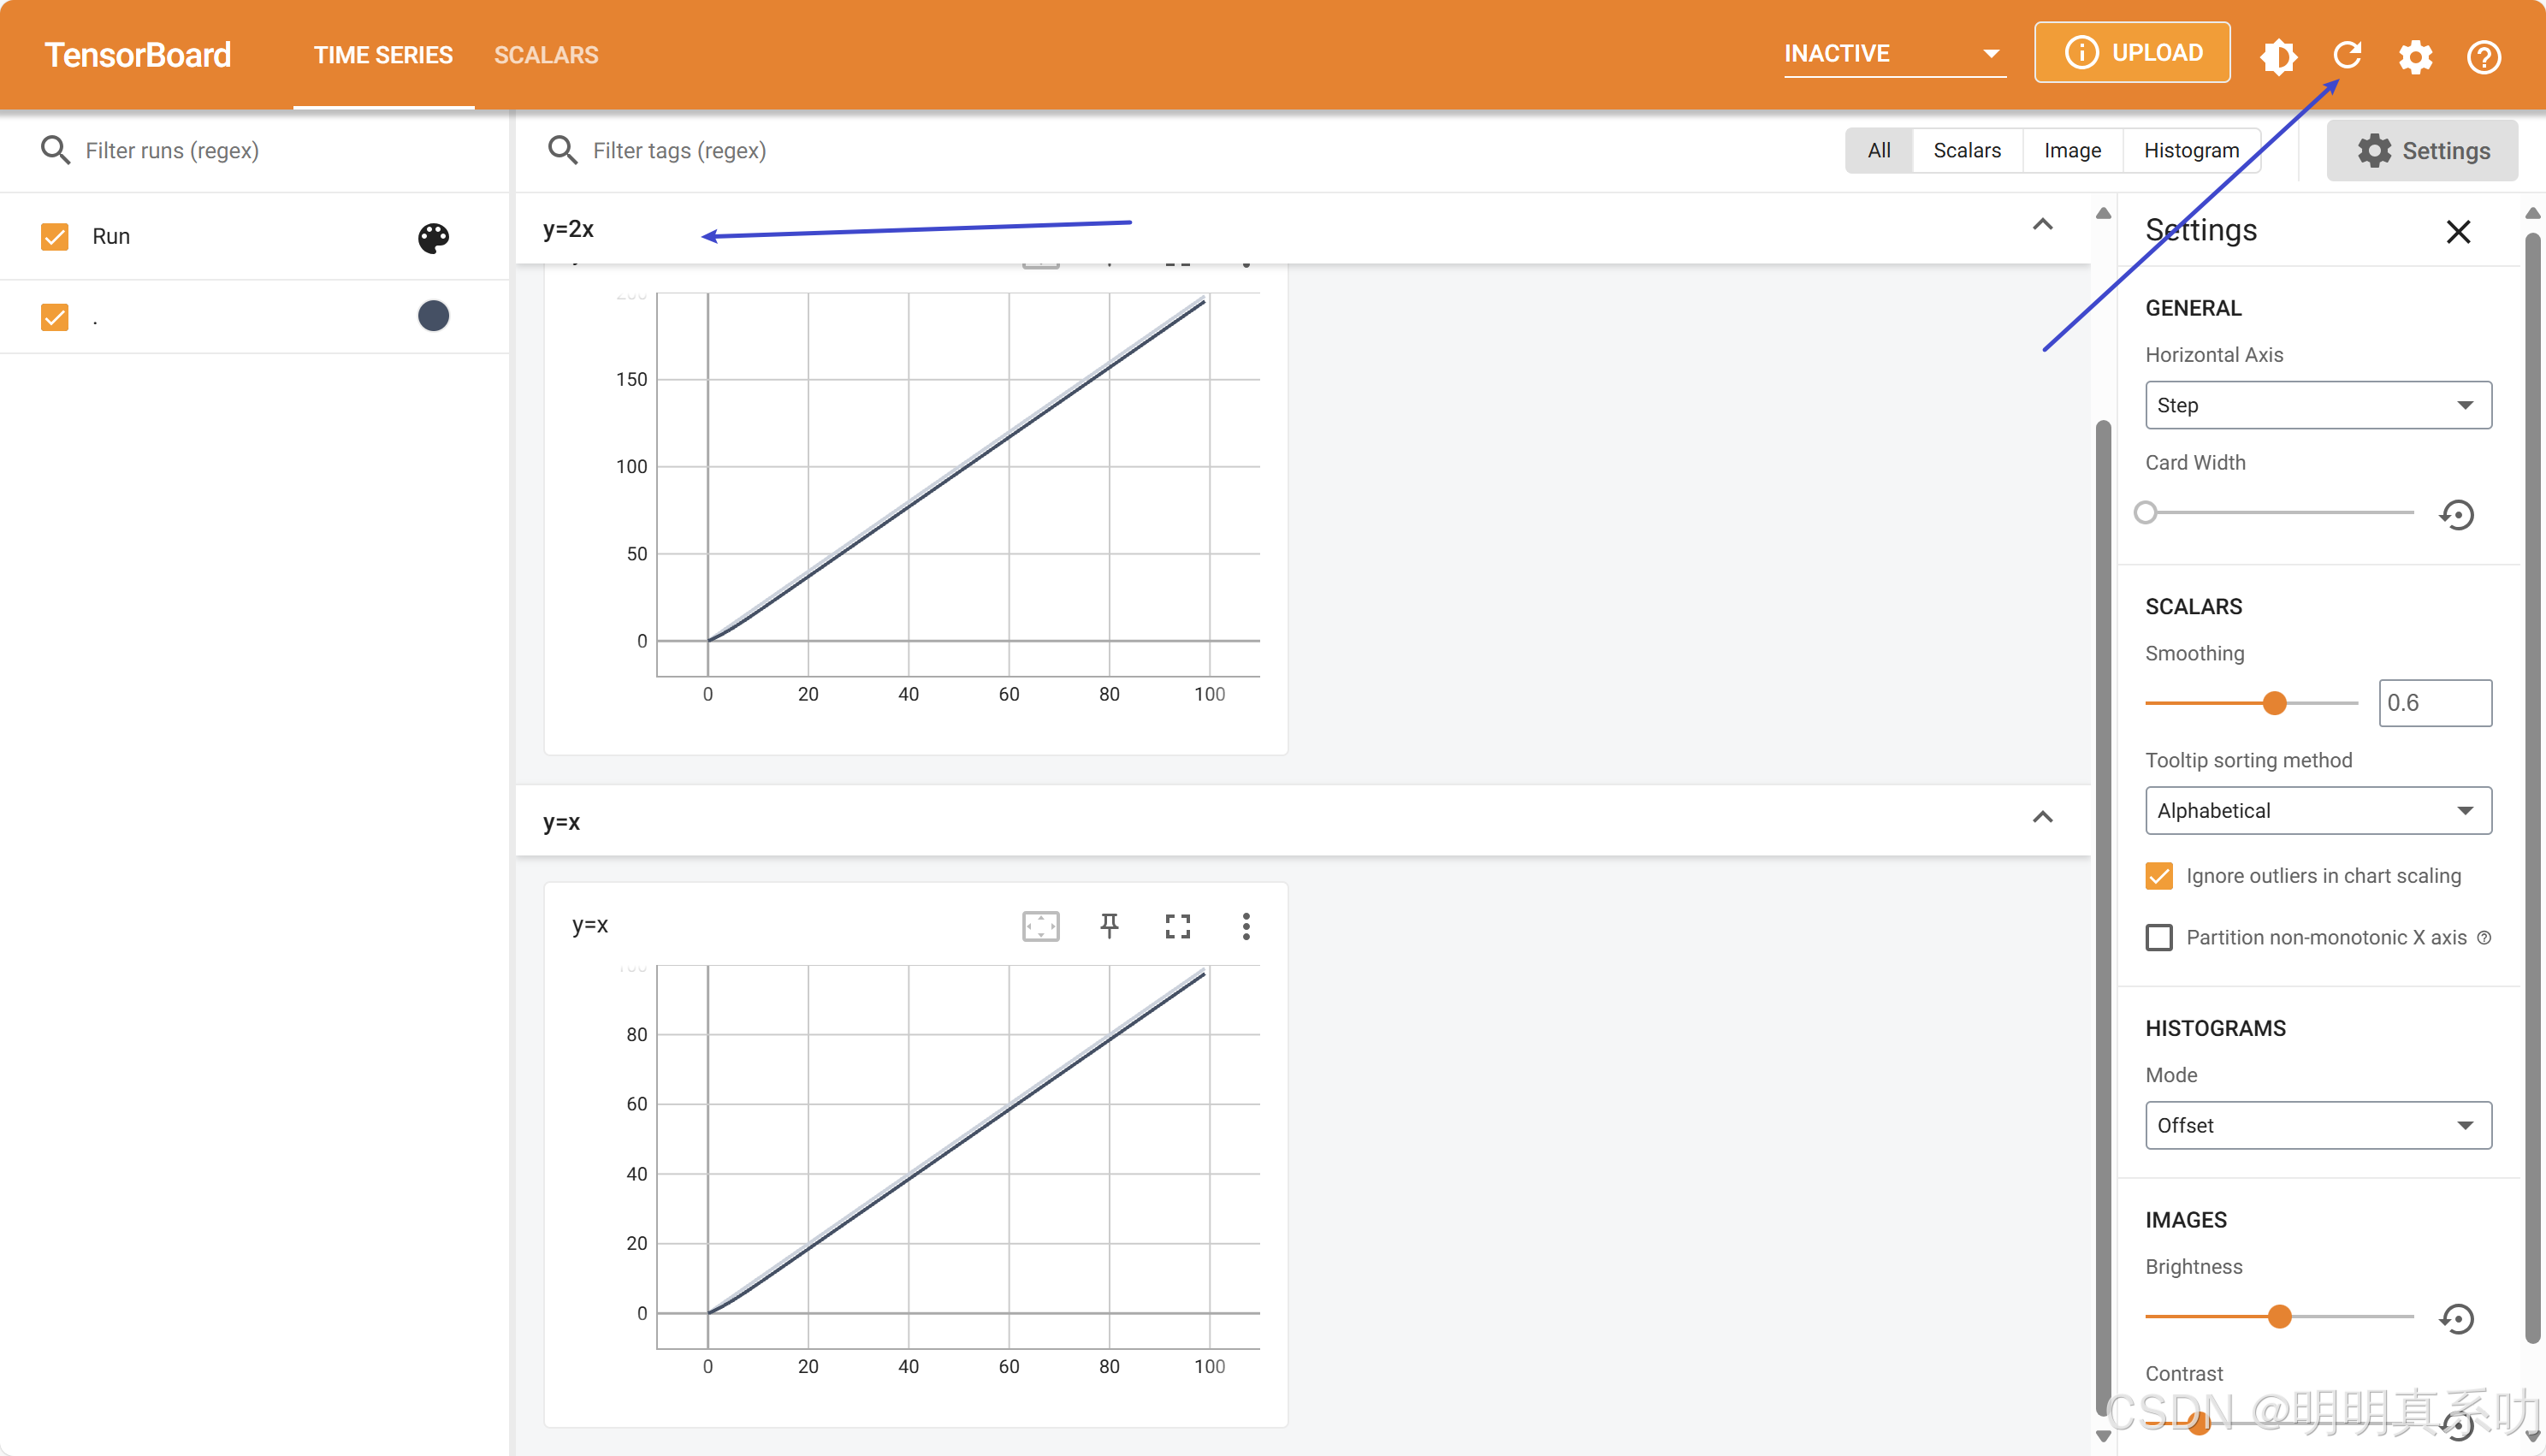Select the Image filter tab

point(2072,150)
